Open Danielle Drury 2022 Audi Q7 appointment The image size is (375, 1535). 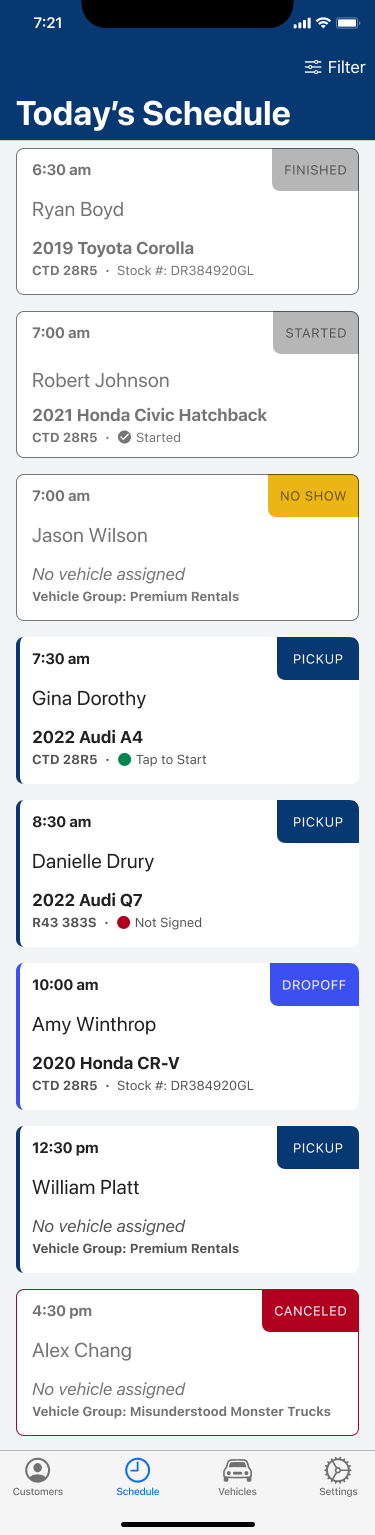[187, 873]
